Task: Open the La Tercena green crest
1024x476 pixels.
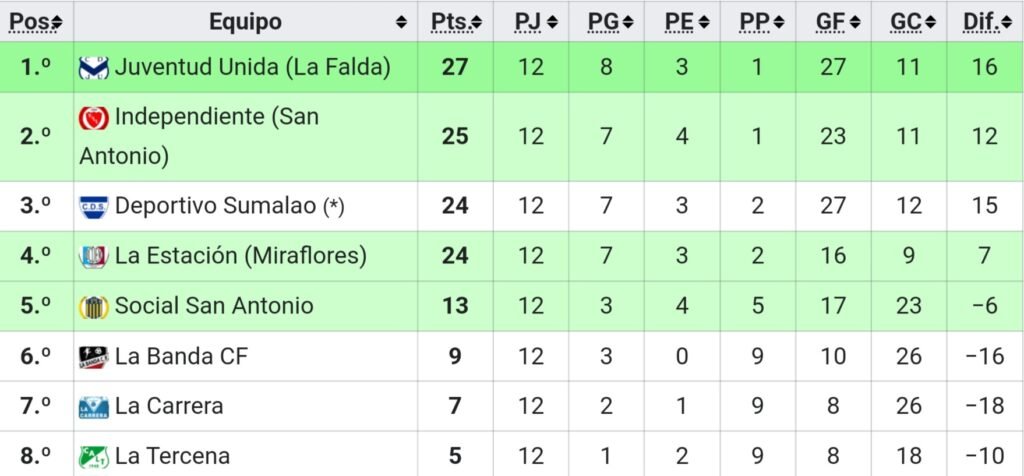Action: click(x=93, y=456)
